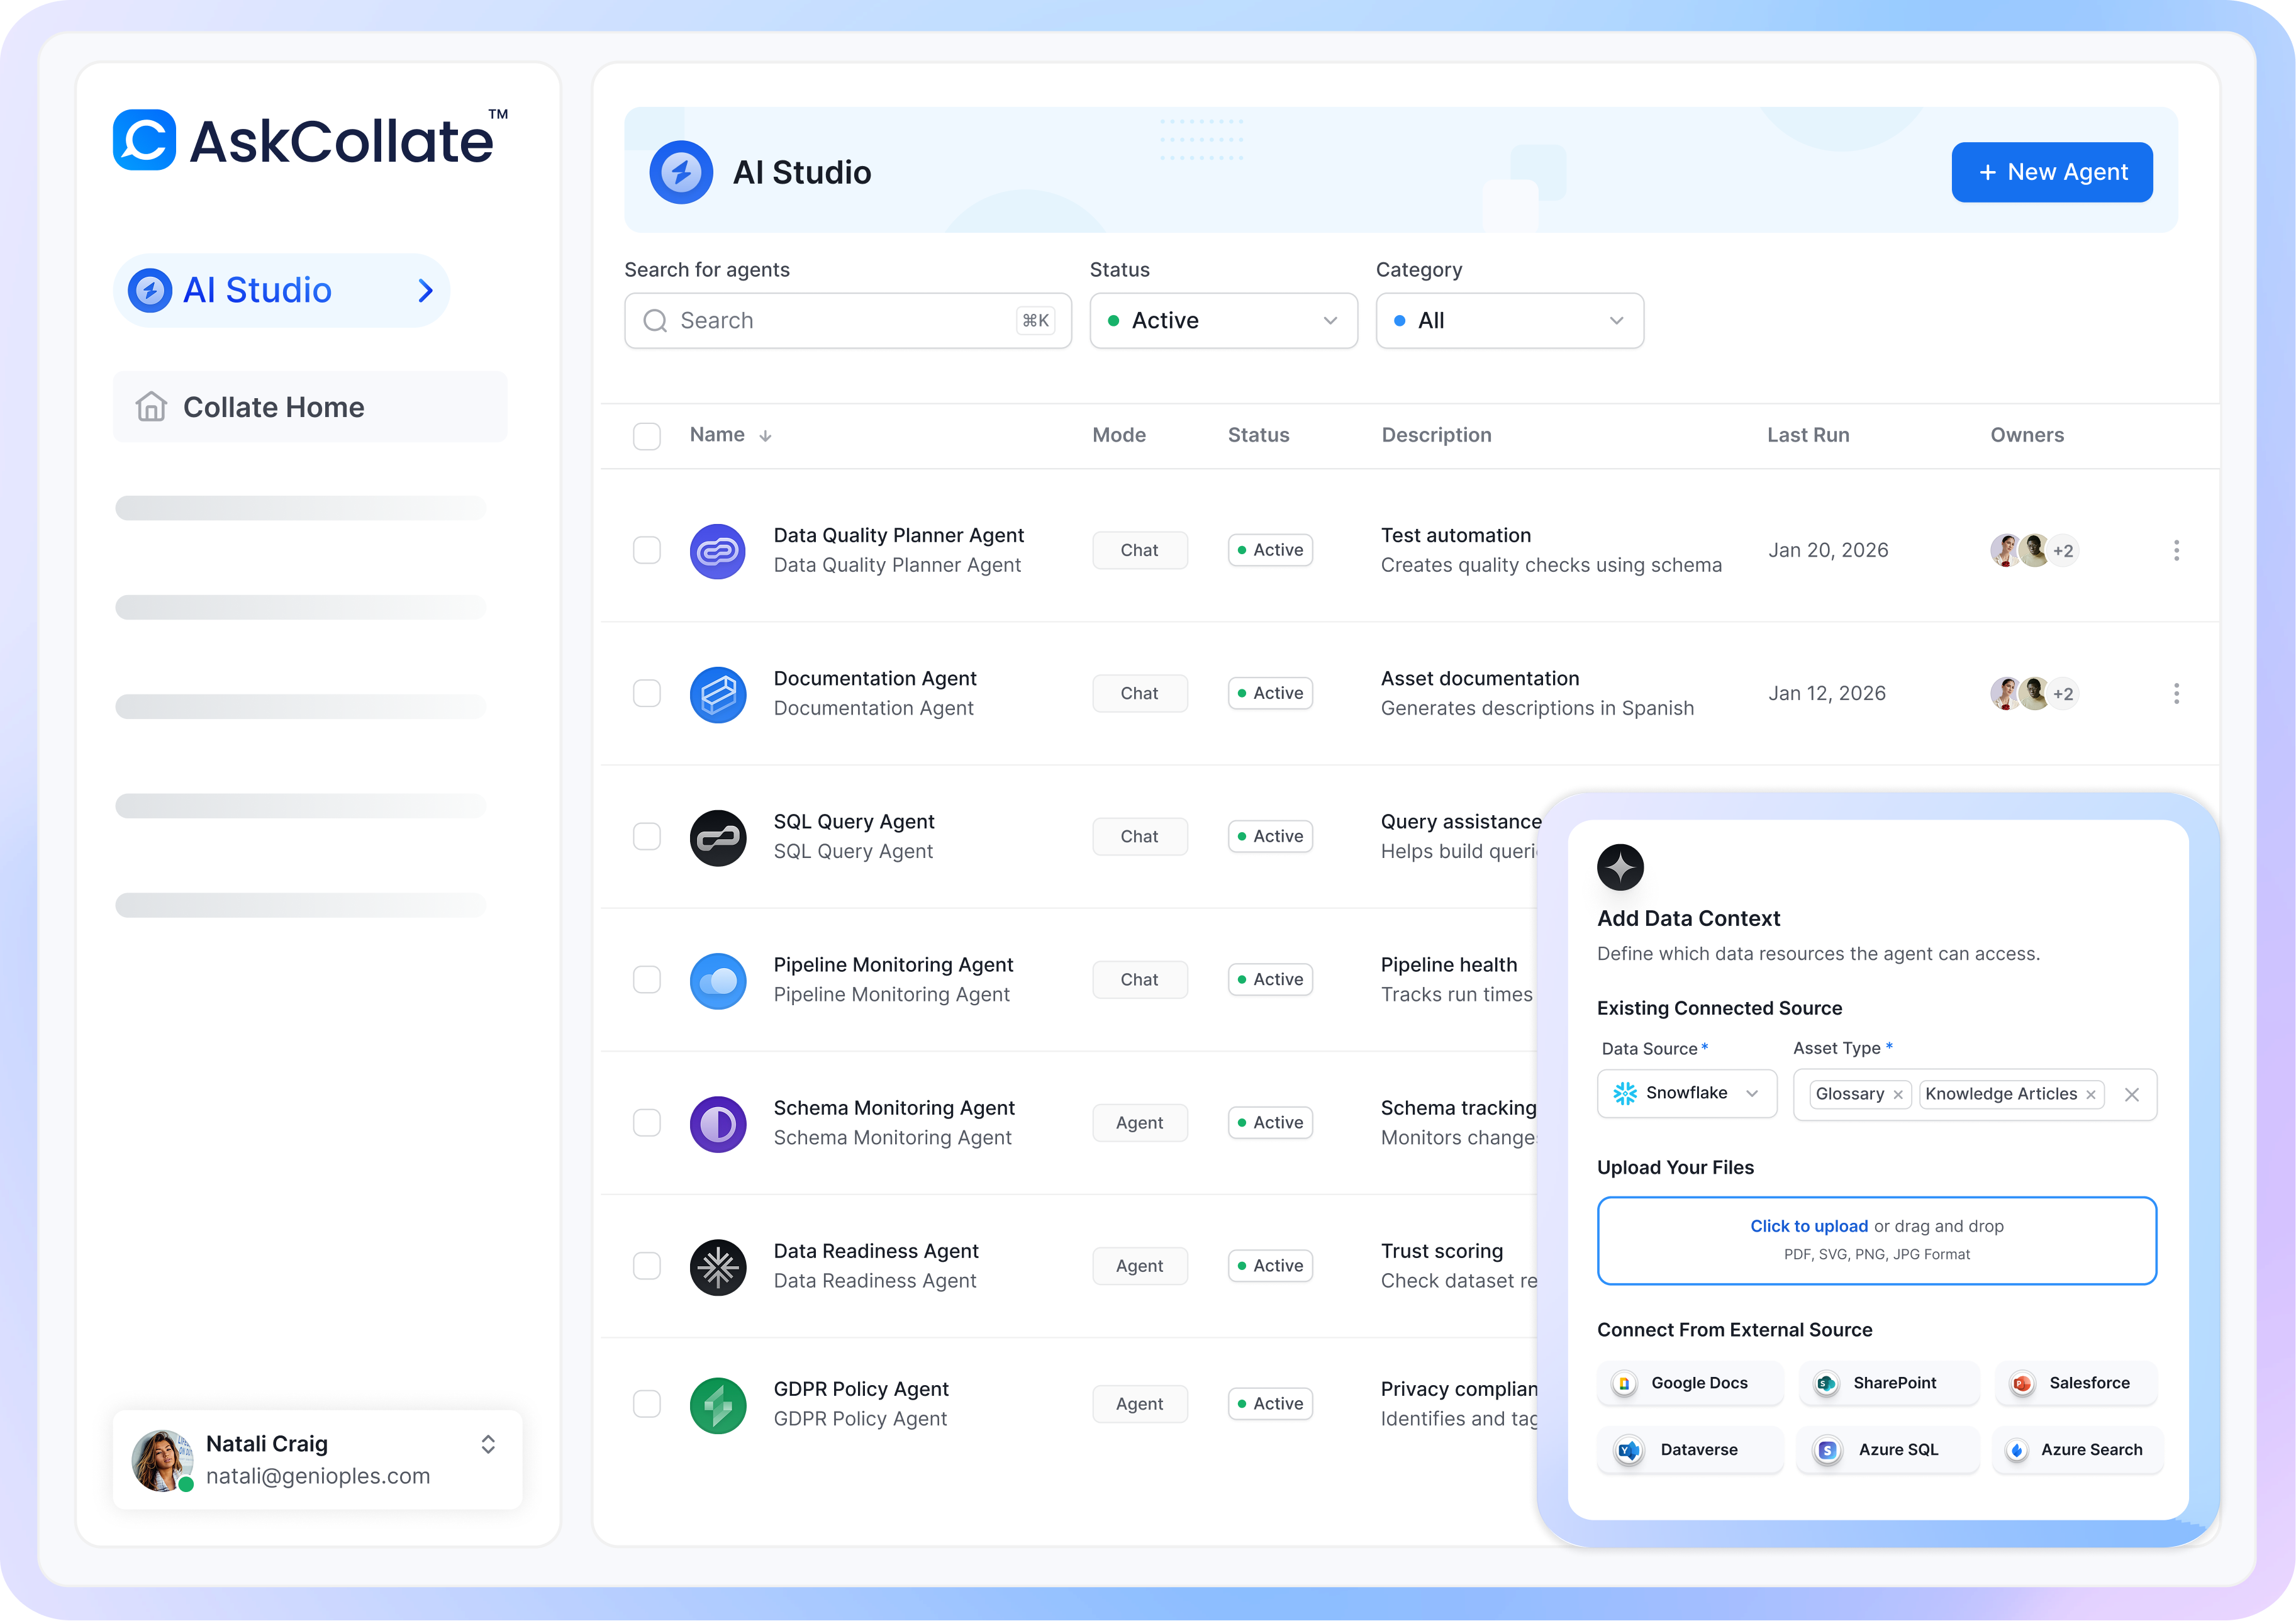2296x1621 pixels.
Task: Click the SQL Query Agent link icon
Action: pos(718,837)
